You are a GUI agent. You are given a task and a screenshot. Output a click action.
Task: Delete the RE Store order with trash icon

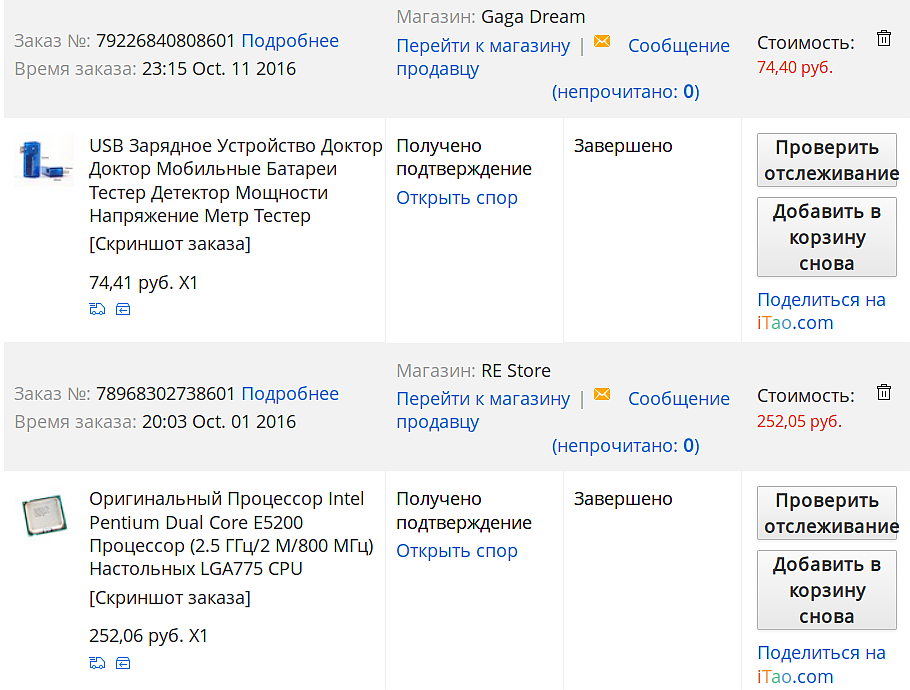pos(884,392)
